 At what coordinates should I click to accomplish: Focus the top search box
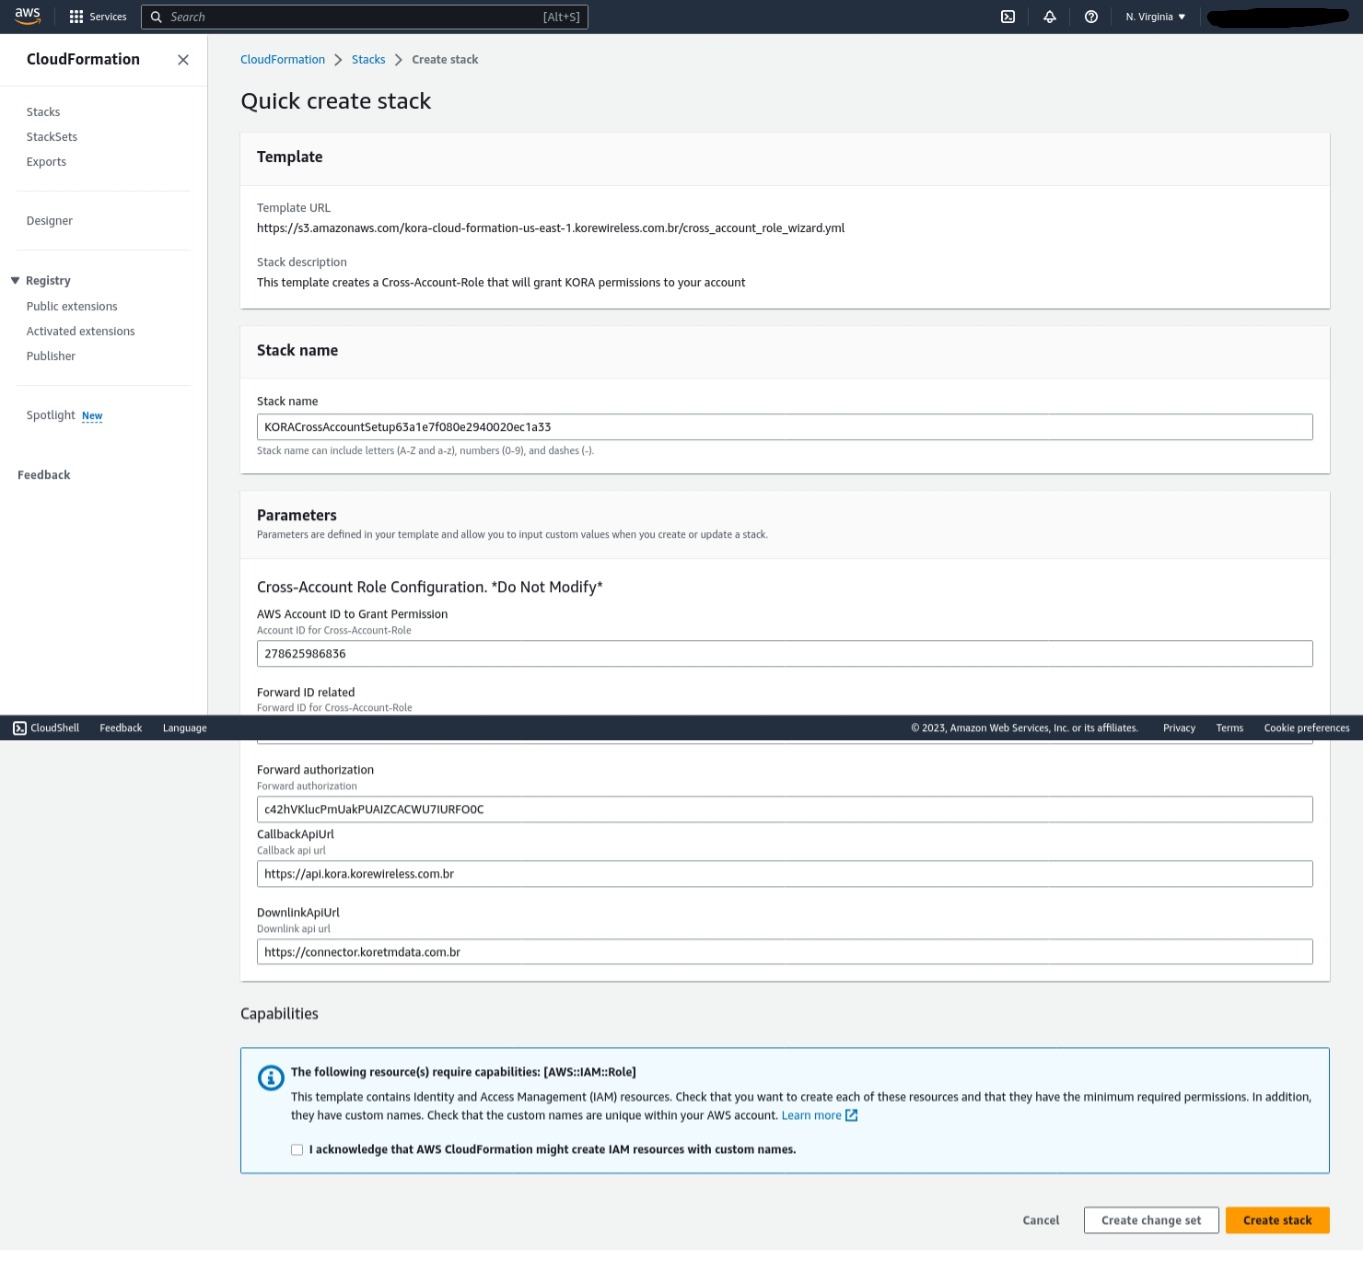[x=365, y=17]
